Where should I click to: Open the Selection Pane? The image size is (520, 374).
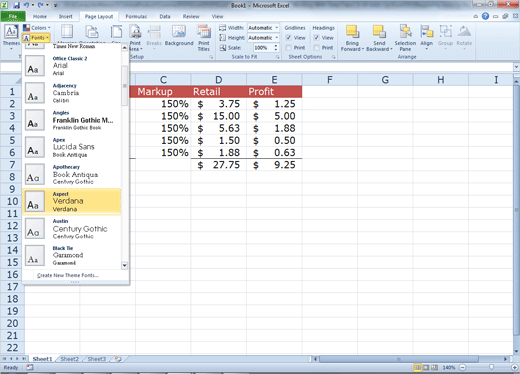point(405,37)
